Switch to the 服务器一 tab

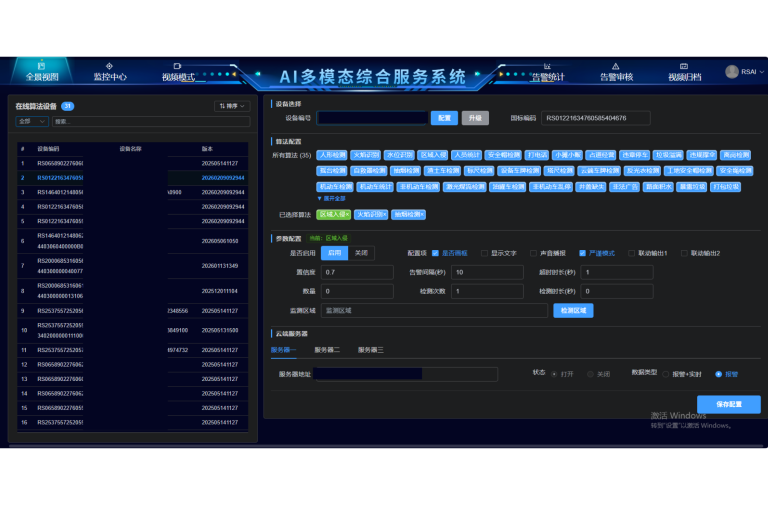(x=283, y=350)
